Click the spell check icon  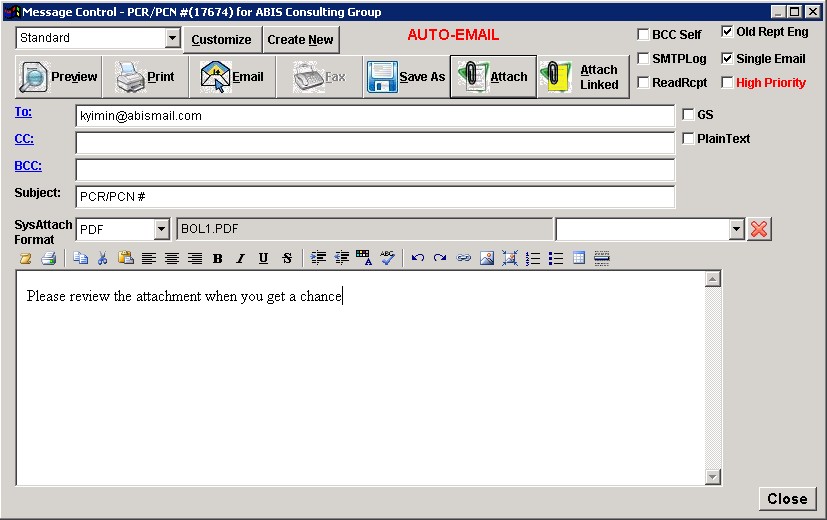tap(388, 258)
